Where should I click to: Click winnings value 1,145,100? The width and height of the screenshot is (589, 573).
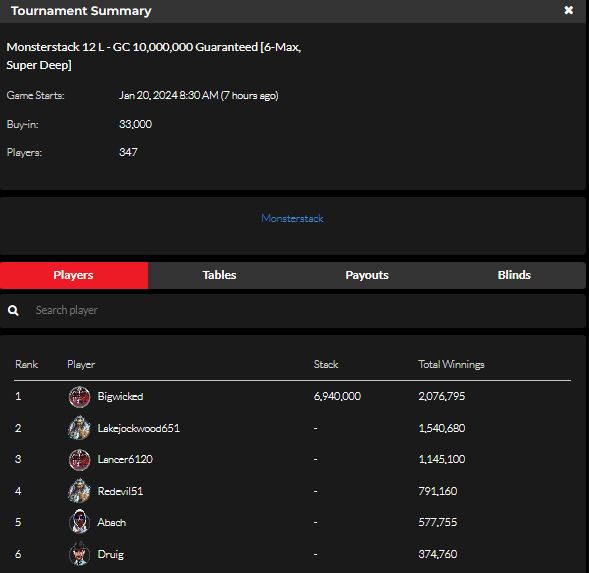[x=442, y=459]
